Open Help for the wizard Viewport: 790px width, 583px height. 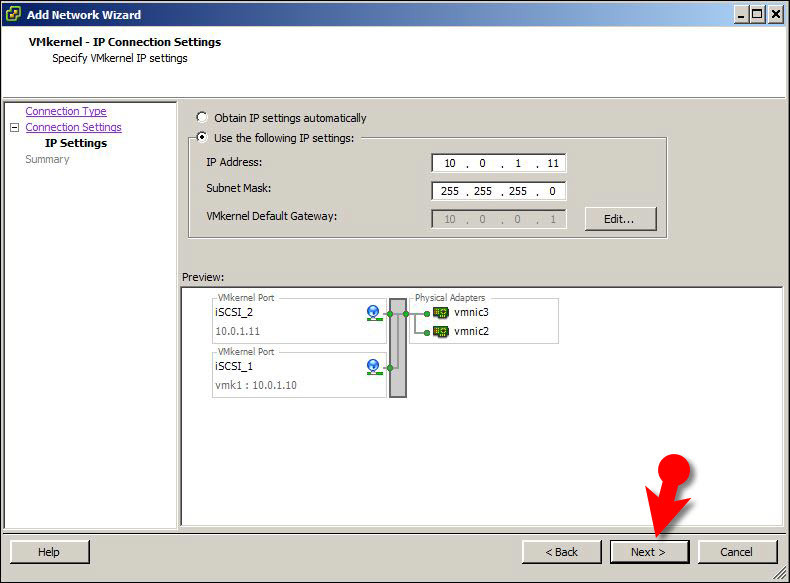pyautogui.click(x=49, y=552)
